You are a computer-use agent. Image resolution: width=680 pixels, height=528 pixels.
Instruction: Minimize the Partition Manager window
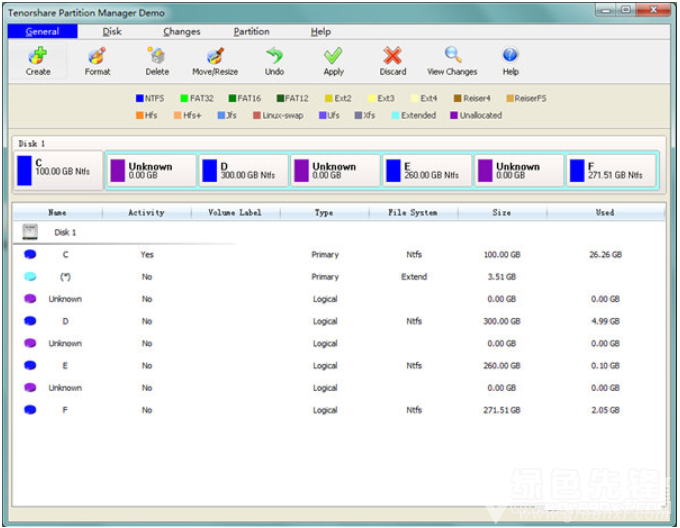coord(606,10)
